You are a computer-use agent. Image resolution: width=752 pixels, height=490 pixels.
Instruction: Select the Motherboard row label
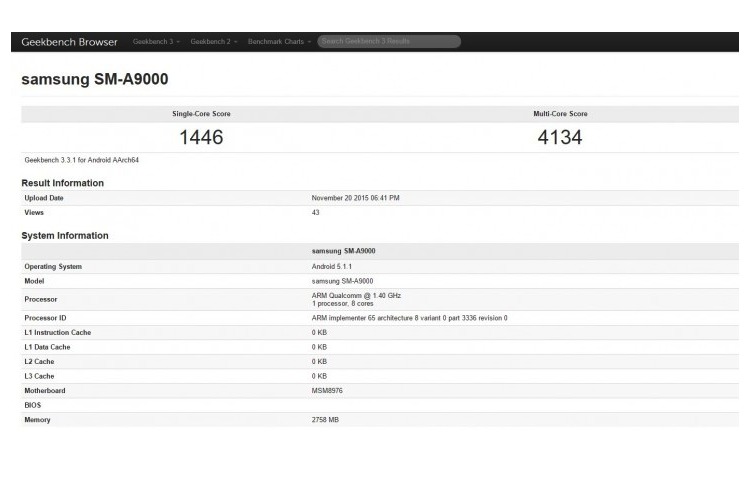point(45,390)
